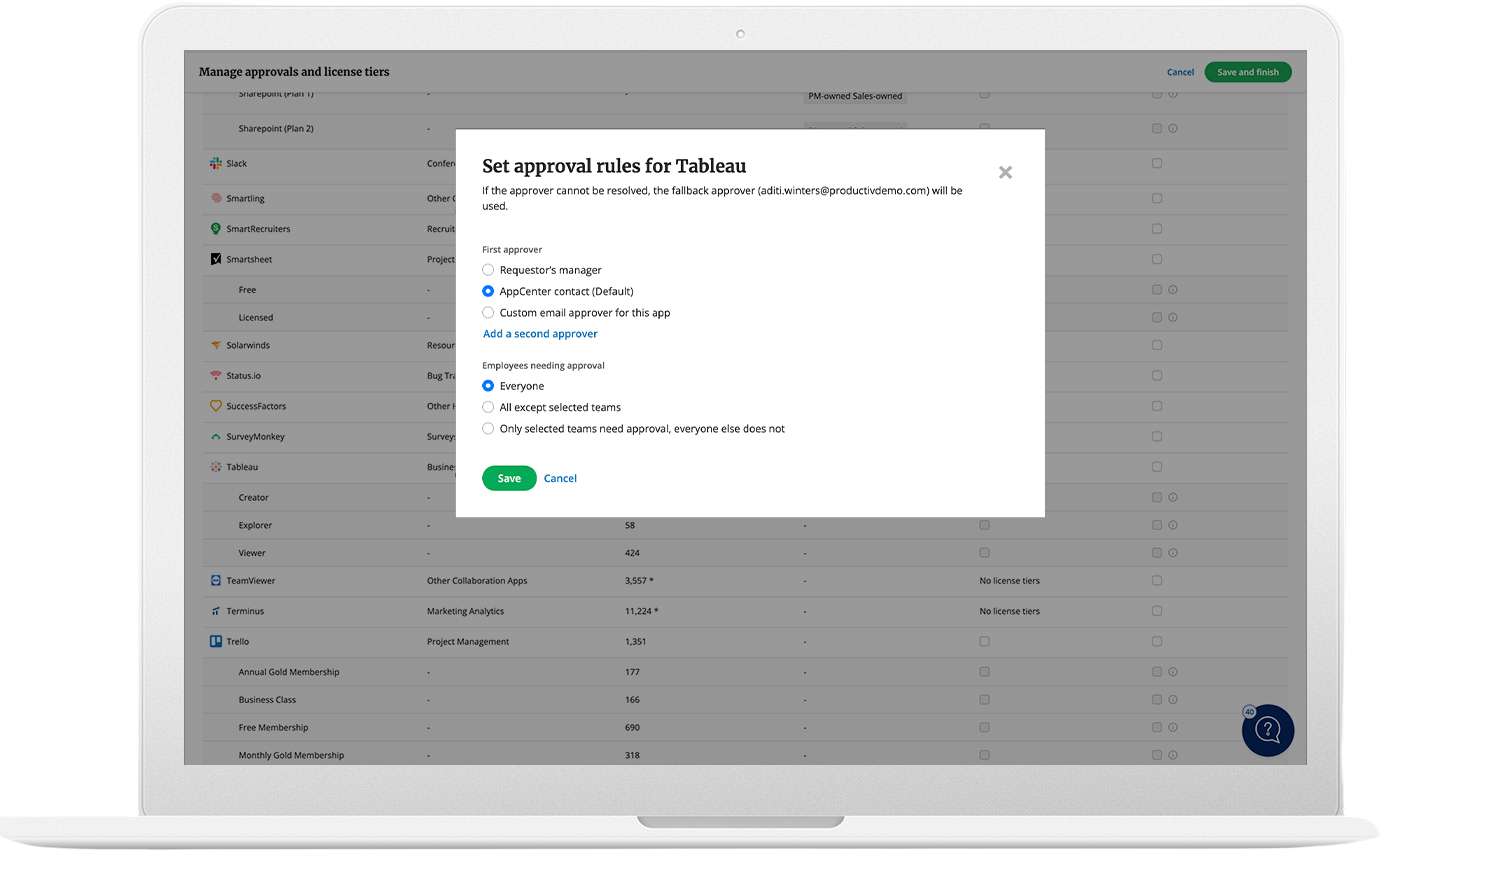Click the Trello row name

[x=238, y=642]
